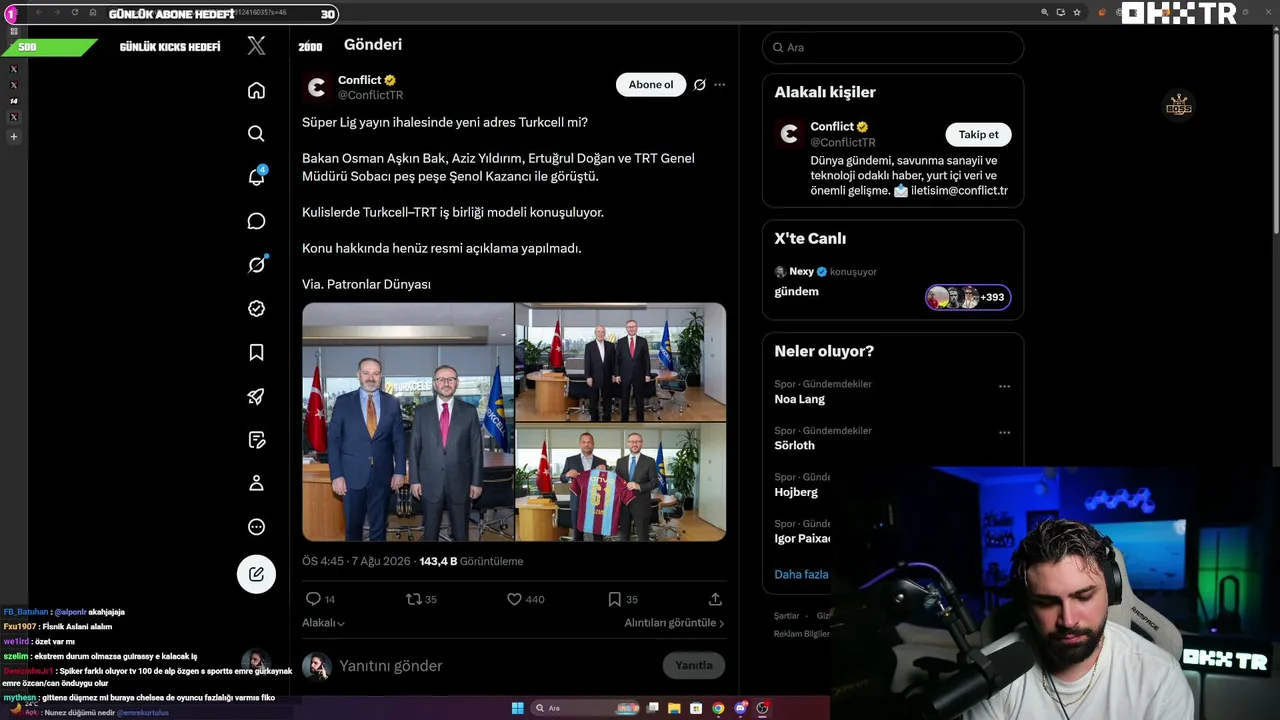Click the browser zoom magnifier icon
The height and width of the screenshot is (720, 1280).
(x=1045, y=13)
